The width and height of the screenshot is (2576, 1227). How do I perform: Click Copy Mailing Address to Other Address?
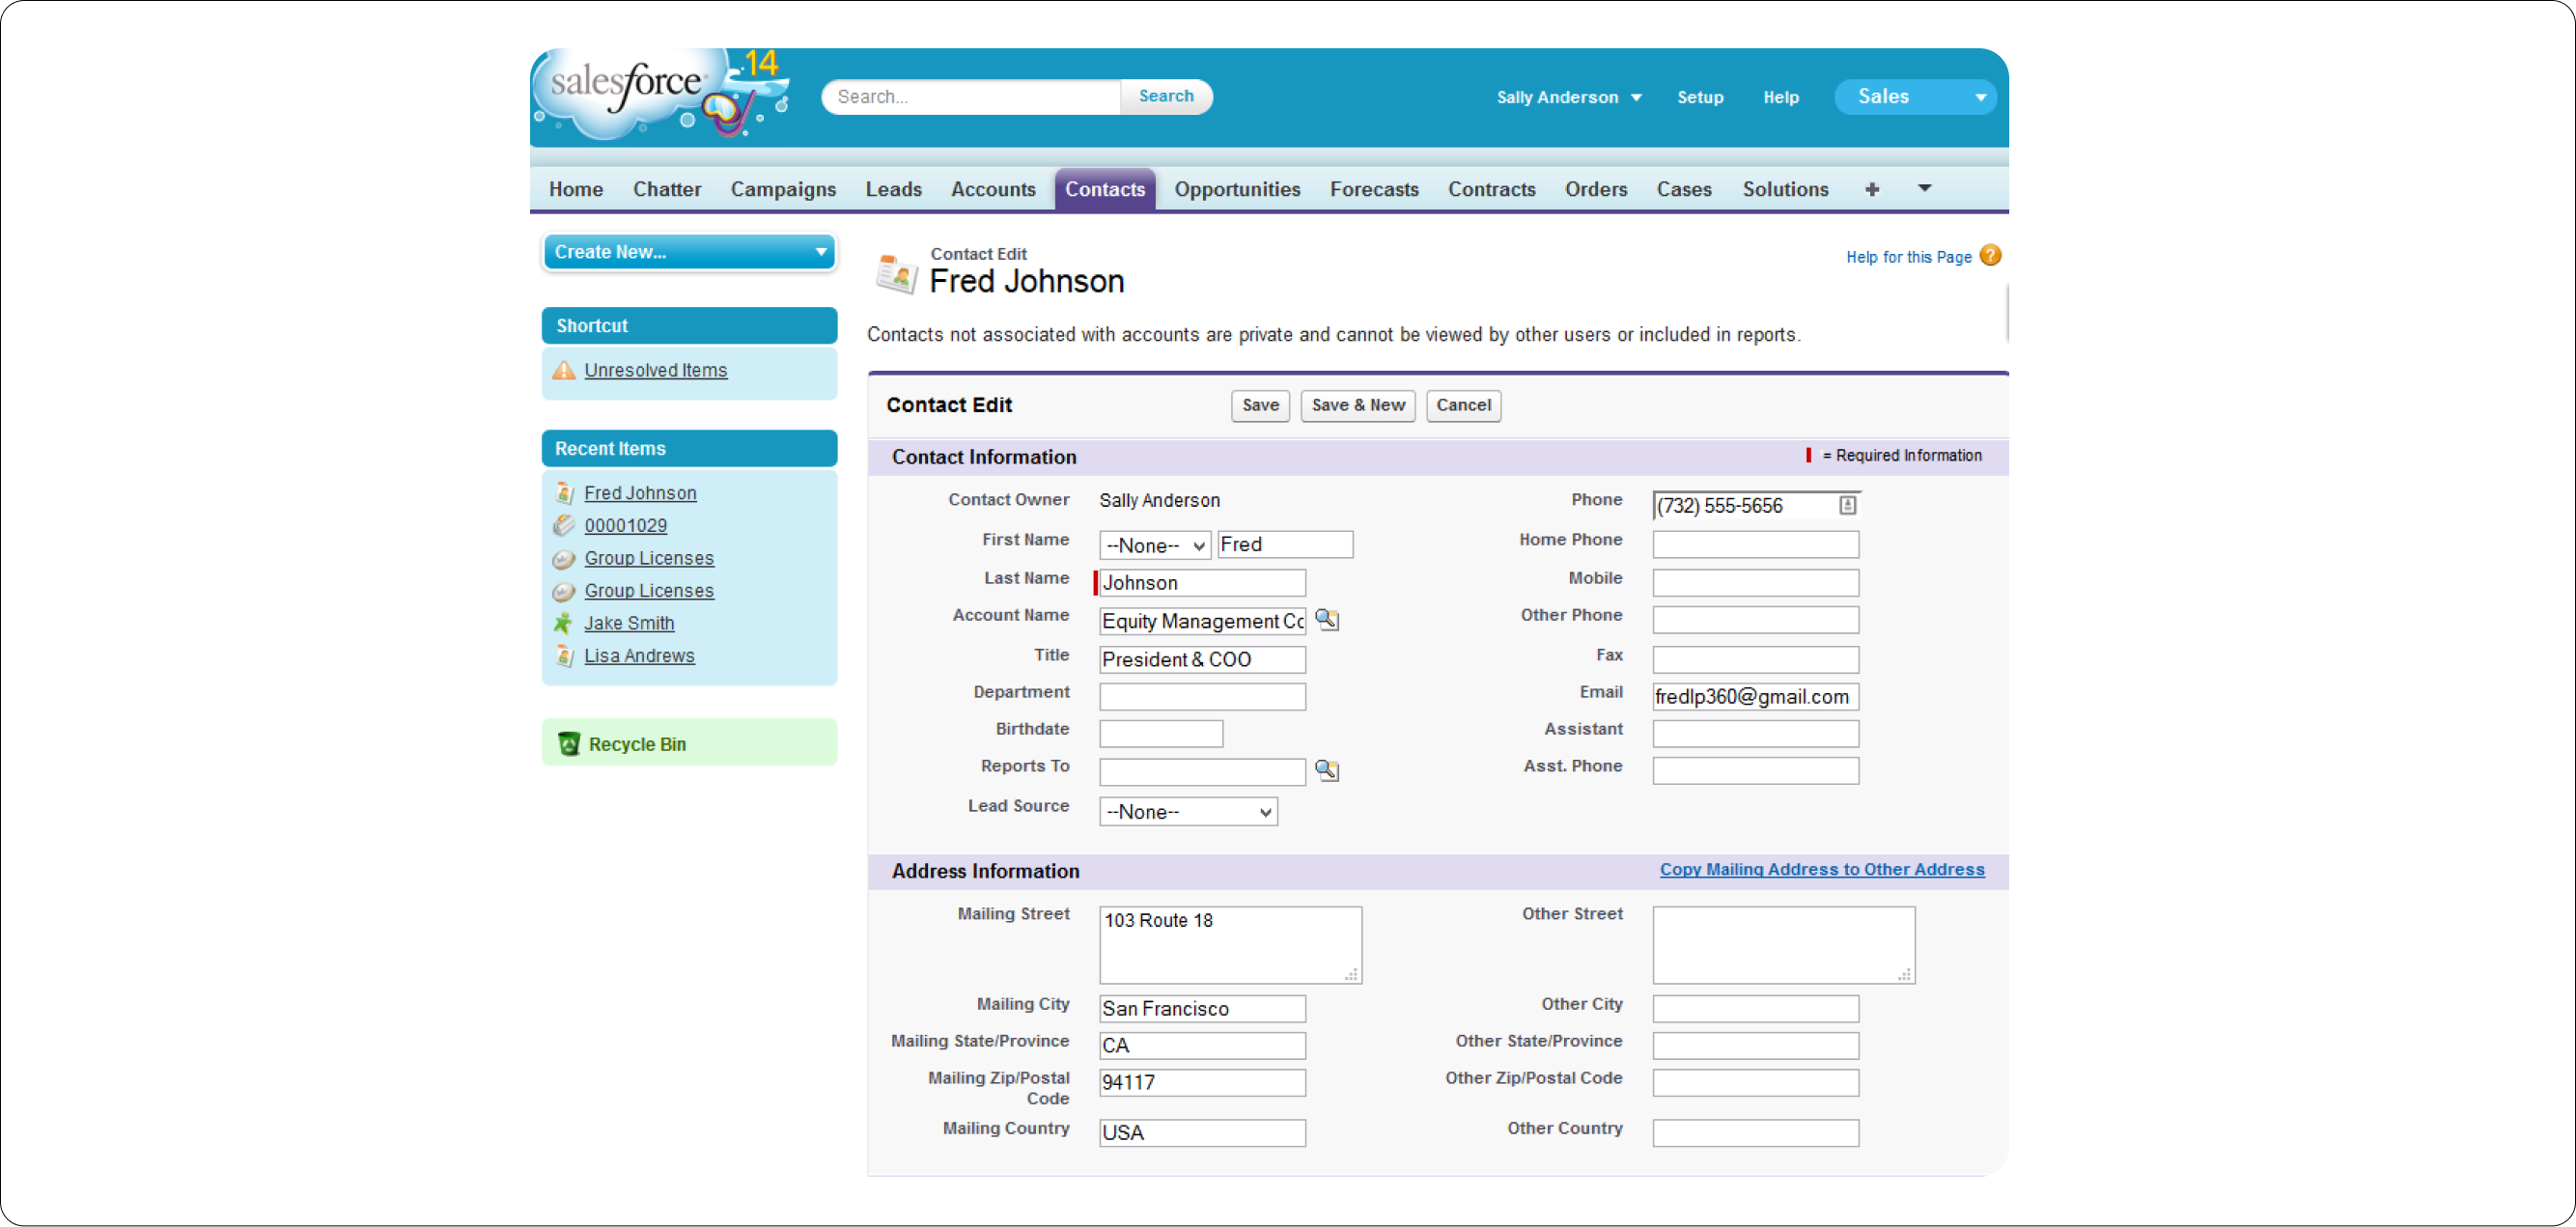point(1821,869)
